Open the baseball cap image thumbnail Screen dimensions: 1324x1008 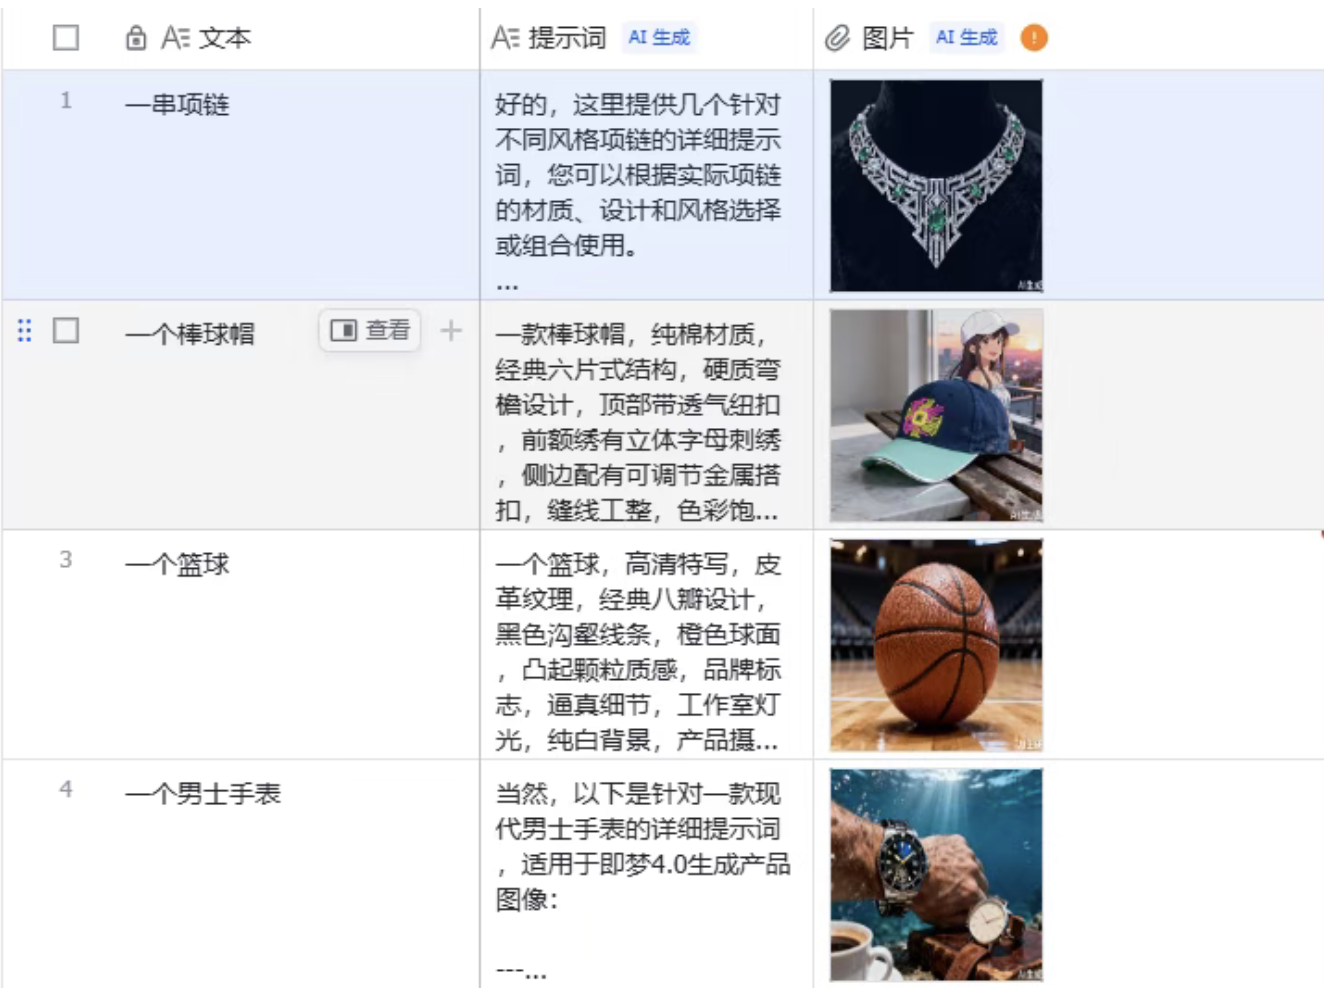[x=936, y=415]
